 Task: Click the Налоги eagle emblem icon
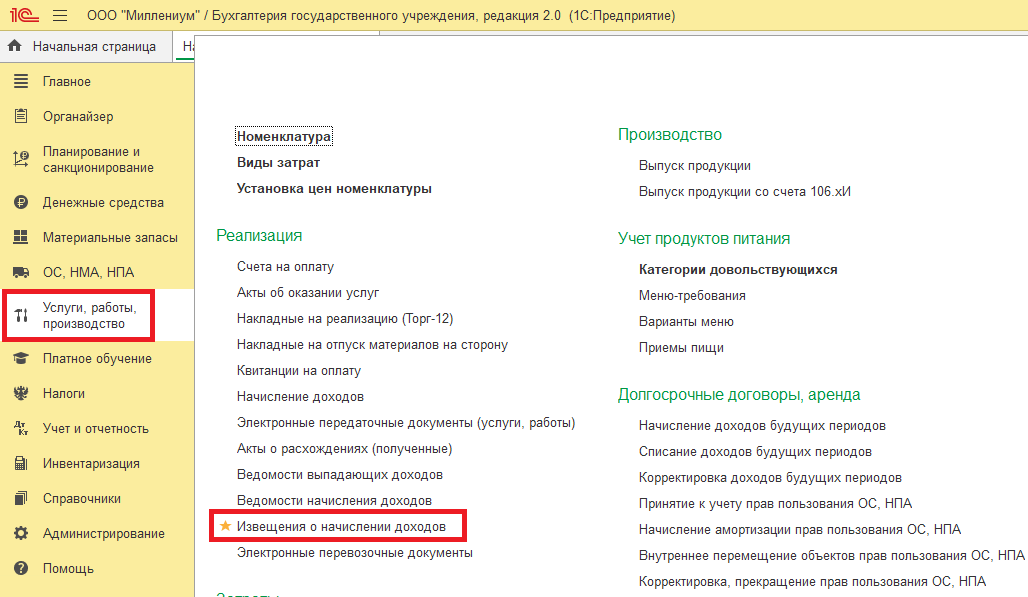click(x=21, y=393)
